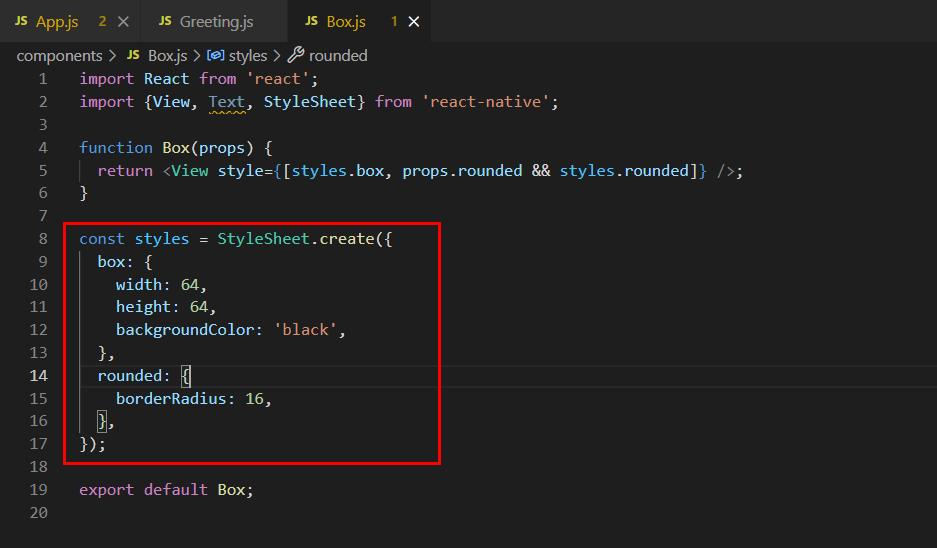Image resolution: width=937 pixels, height=548 pixels.
Task: Click line number 8 in the gutter
Action: pyautogui.click(x=43, y=239)
